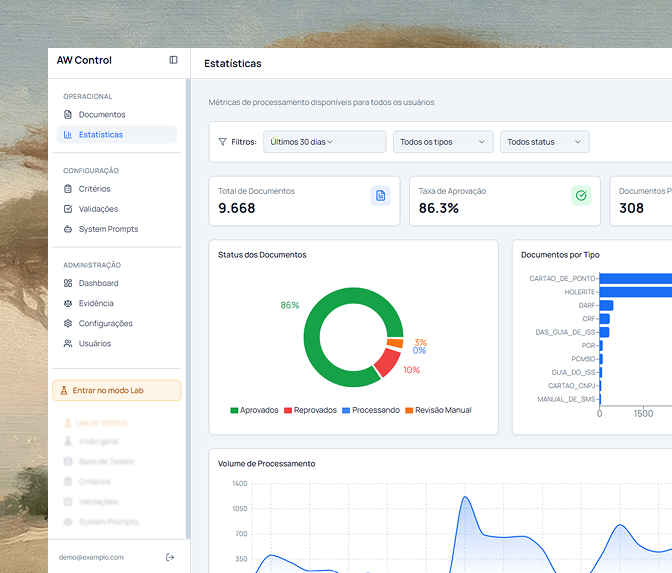This screenshot has width=672, height=573.
Task: Open the Últimos 30 dias period dropdown
Action: [x=324, y=142]
